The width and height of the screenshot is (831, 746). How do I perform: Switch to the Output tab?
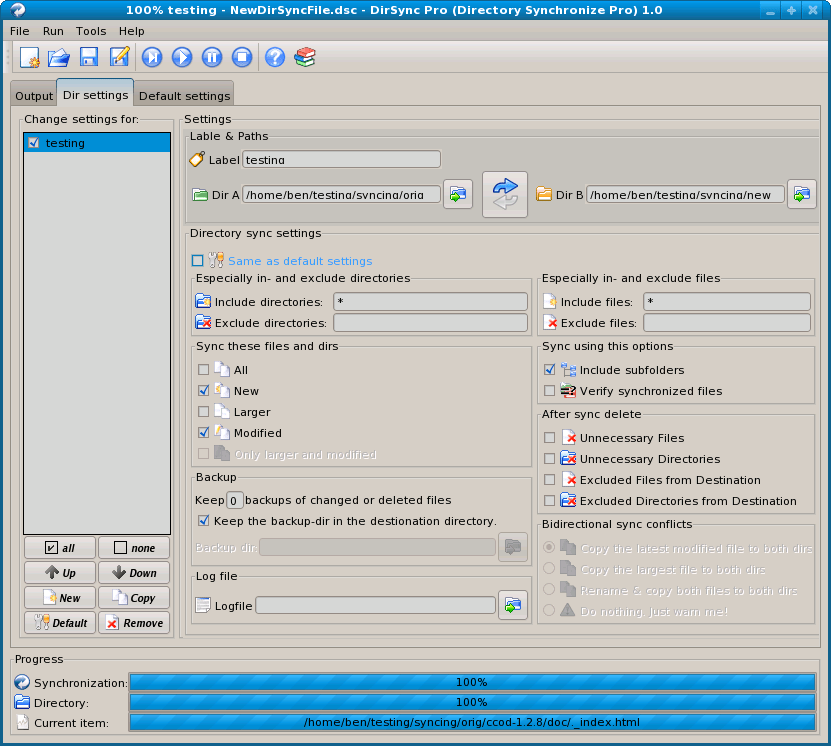[34, 96]
